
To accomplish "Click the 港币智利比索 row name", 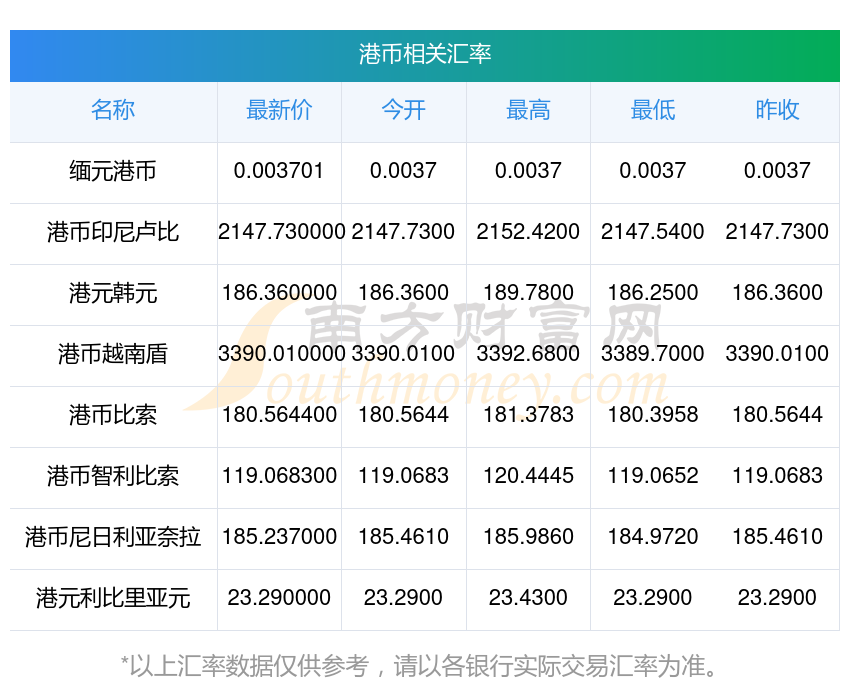I will [x=113, y=476].
